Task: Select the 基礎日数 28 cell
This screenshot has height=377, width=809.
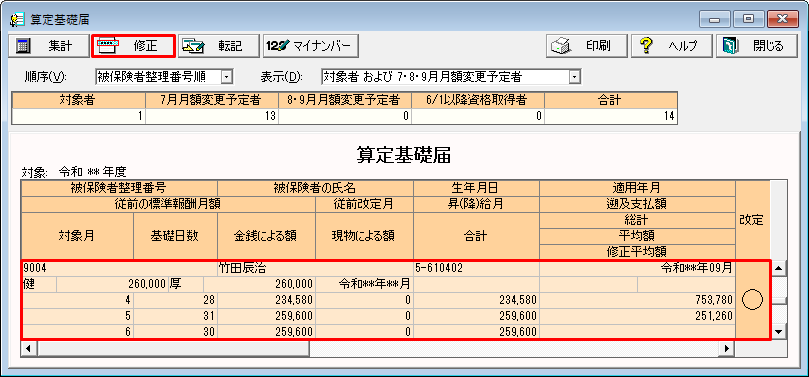Action: (175, 300)
